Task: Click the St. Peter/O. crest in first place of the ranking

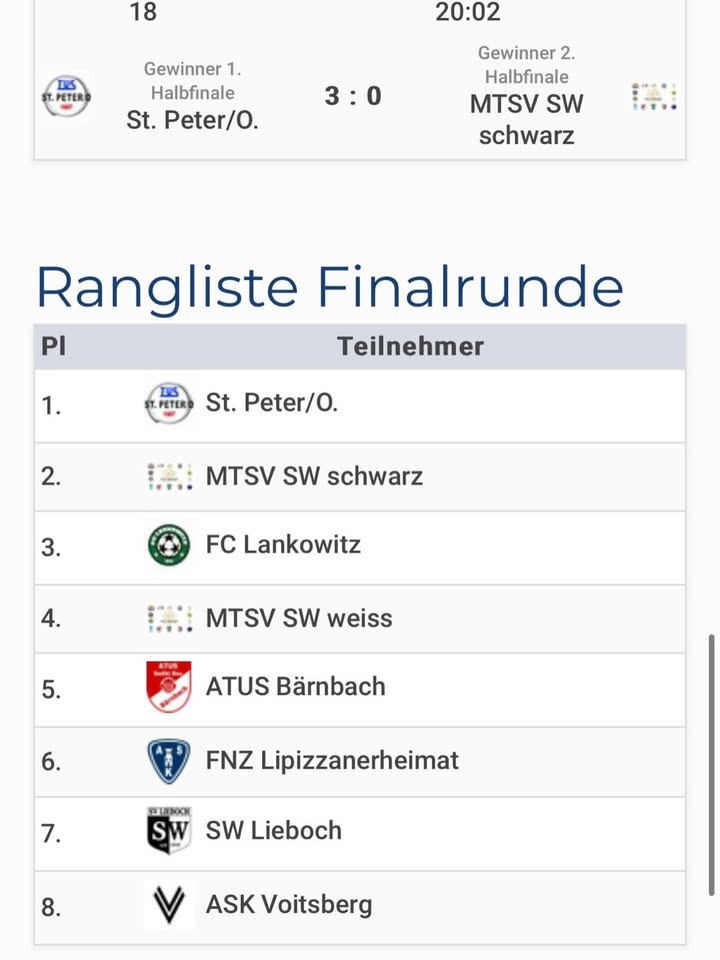Action: (x=168, y=404)
